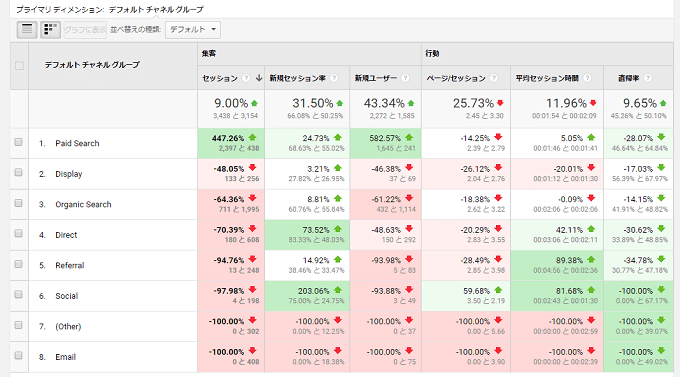Tick the Email row checkbox
Viewport: 680px width, 377px height.
point(18,356)
